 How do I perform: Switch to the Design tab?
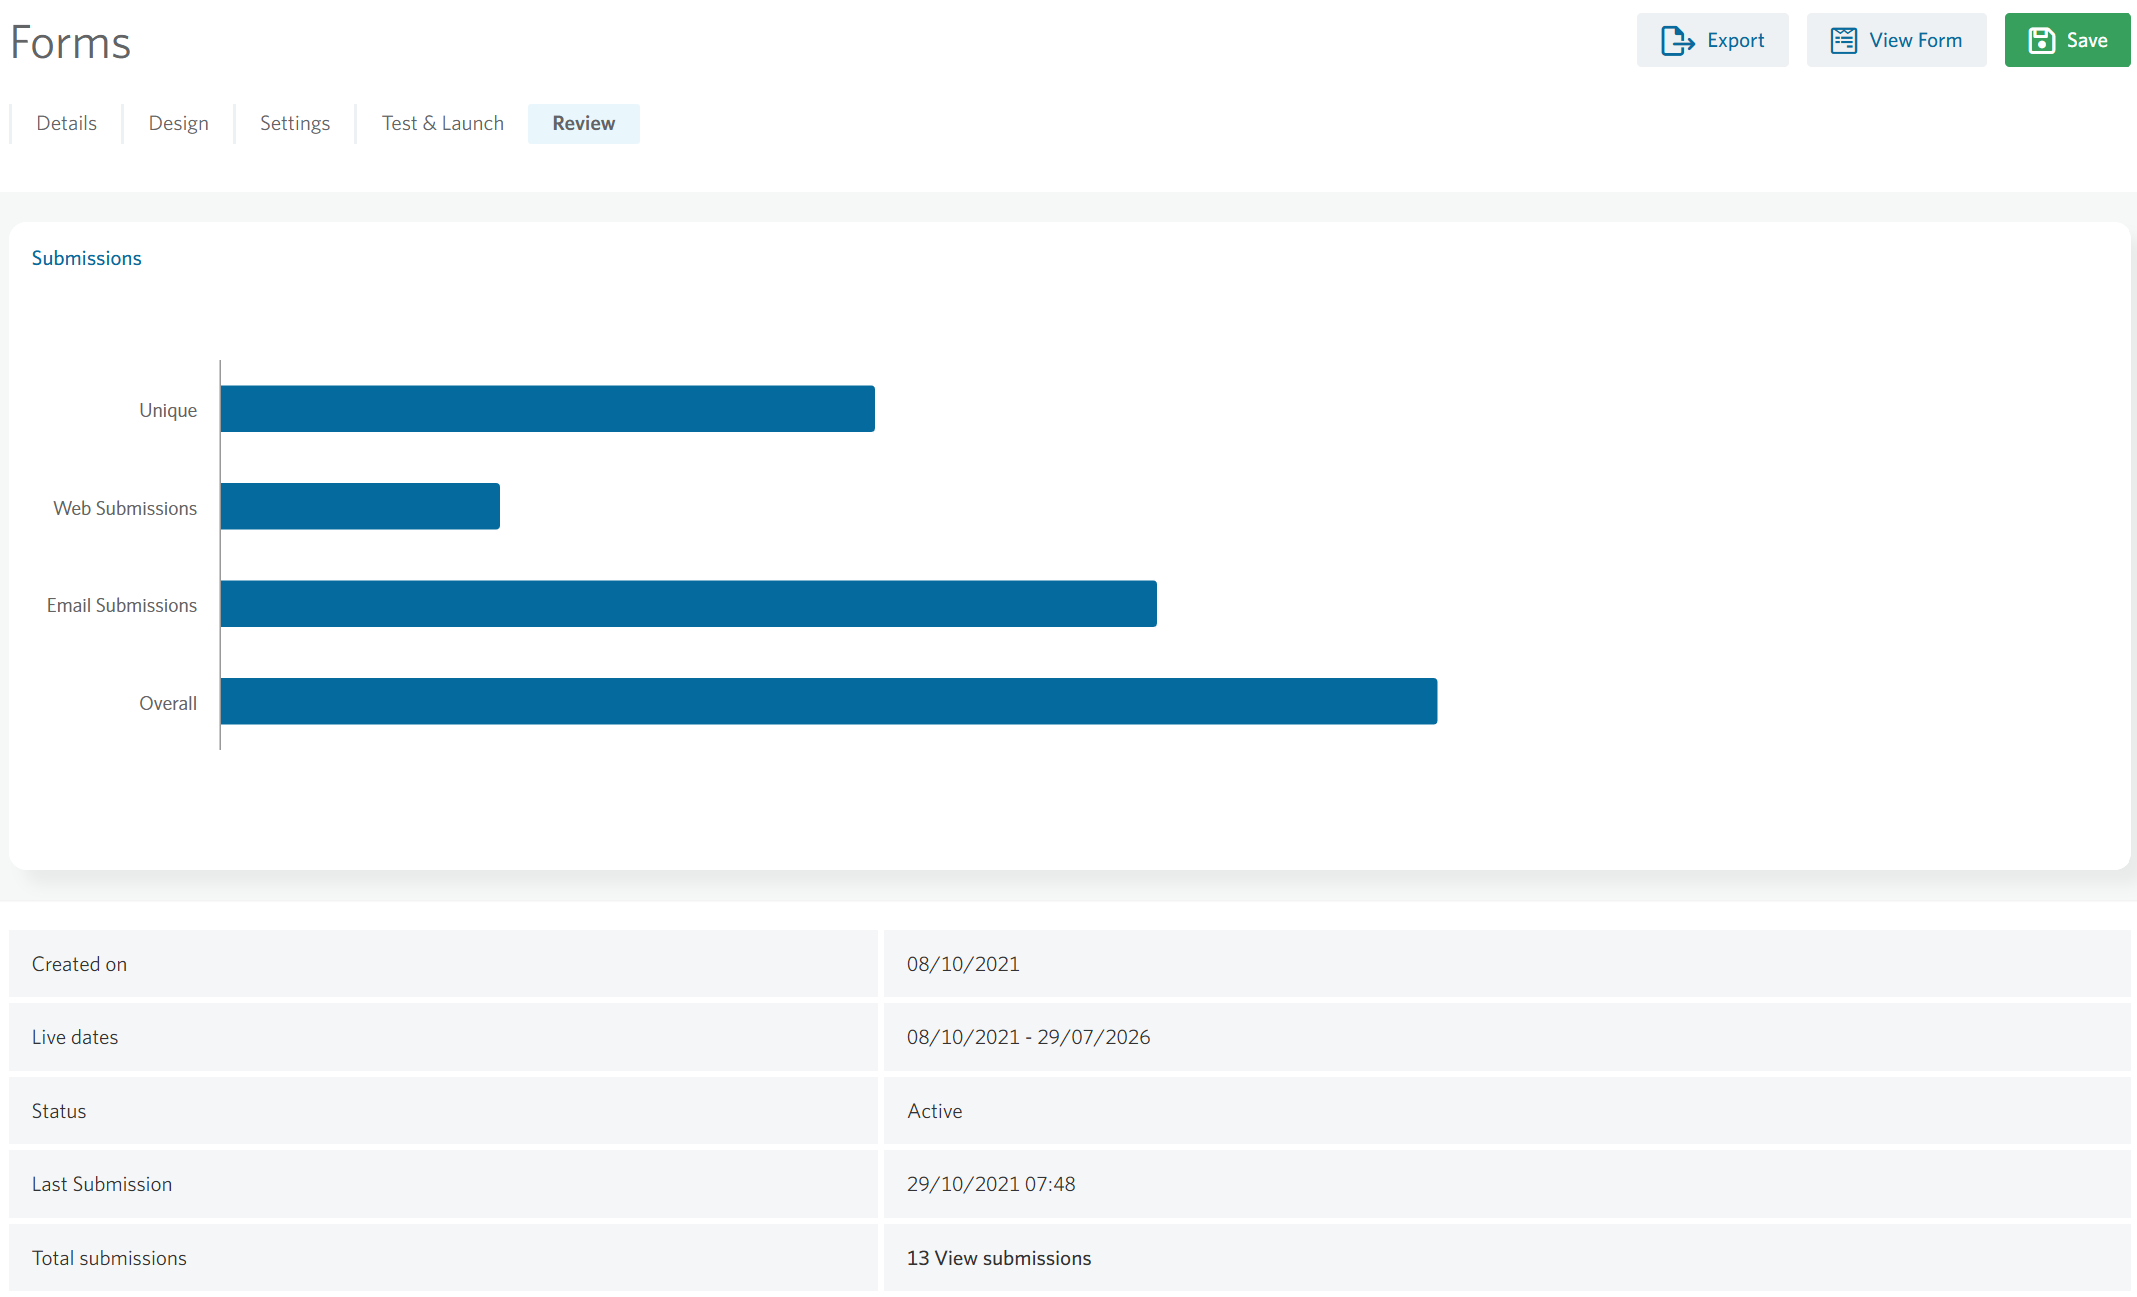pos(179,123)
